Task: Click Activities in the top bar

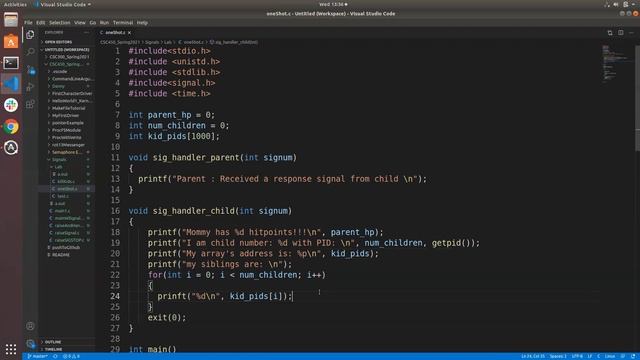Action: (15, 4)
